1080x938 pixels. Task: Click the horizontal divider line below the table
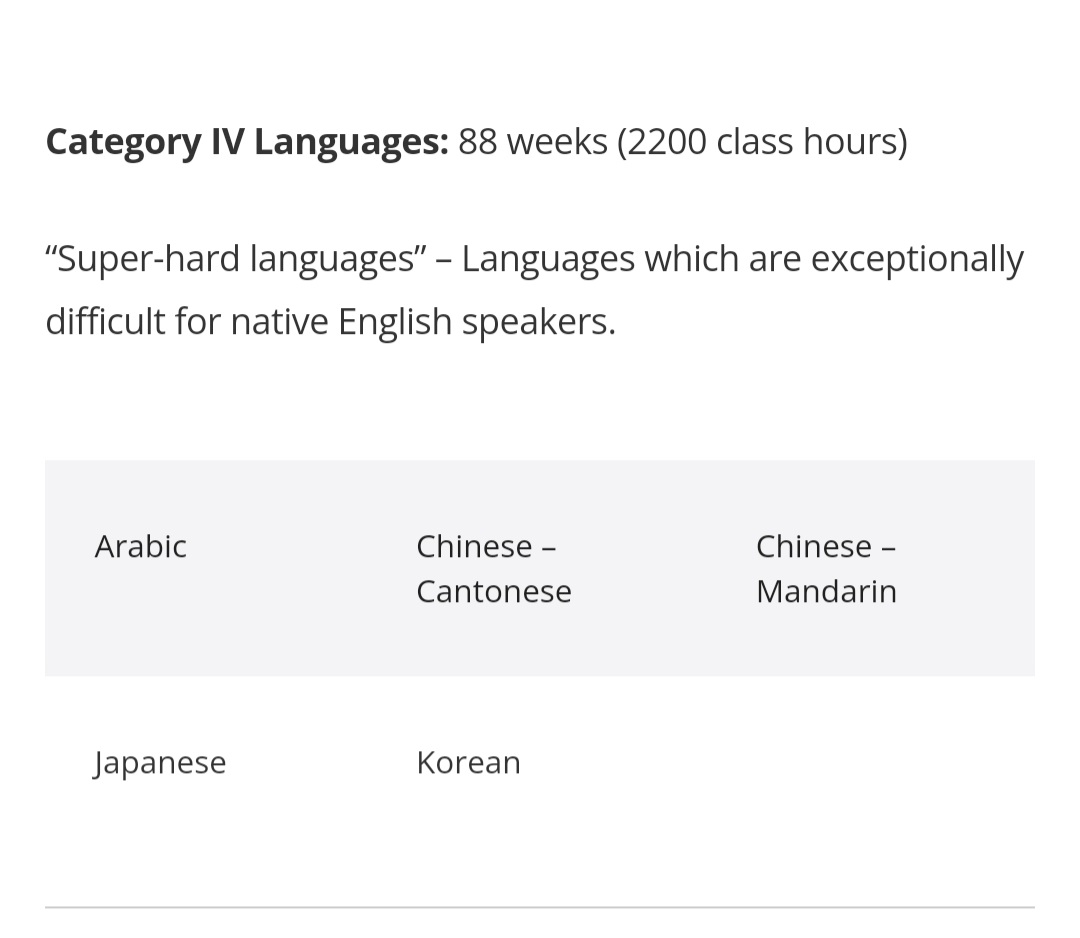tap(540, 907)
